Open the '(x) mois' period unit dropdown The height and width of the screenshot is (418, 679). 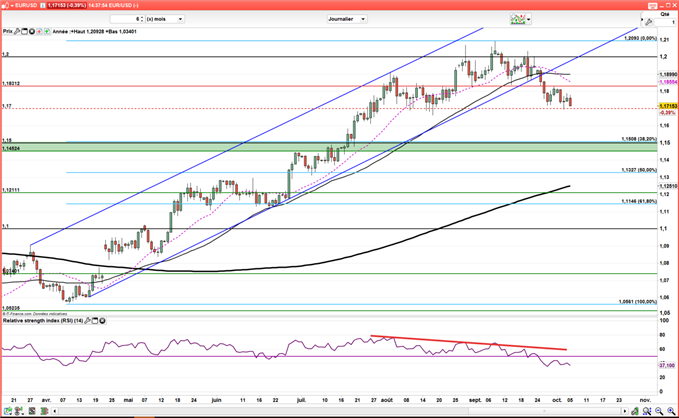click(x=165, y=19)
